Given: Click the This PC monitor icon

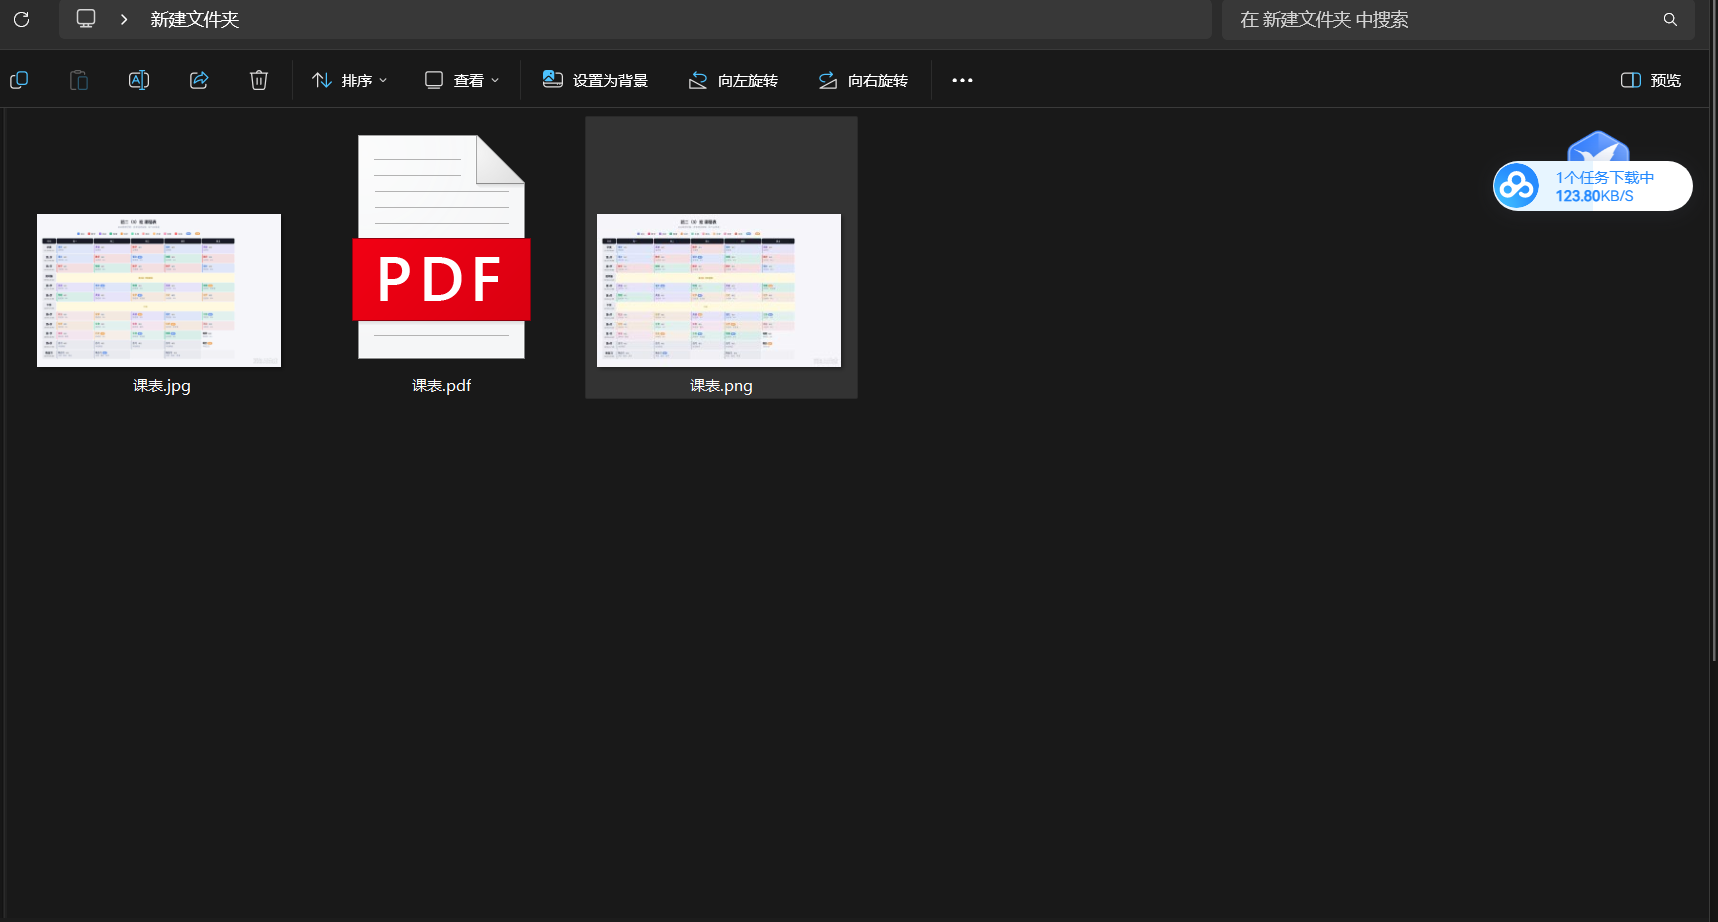Looking at the screenshot, I should (86, 19).
